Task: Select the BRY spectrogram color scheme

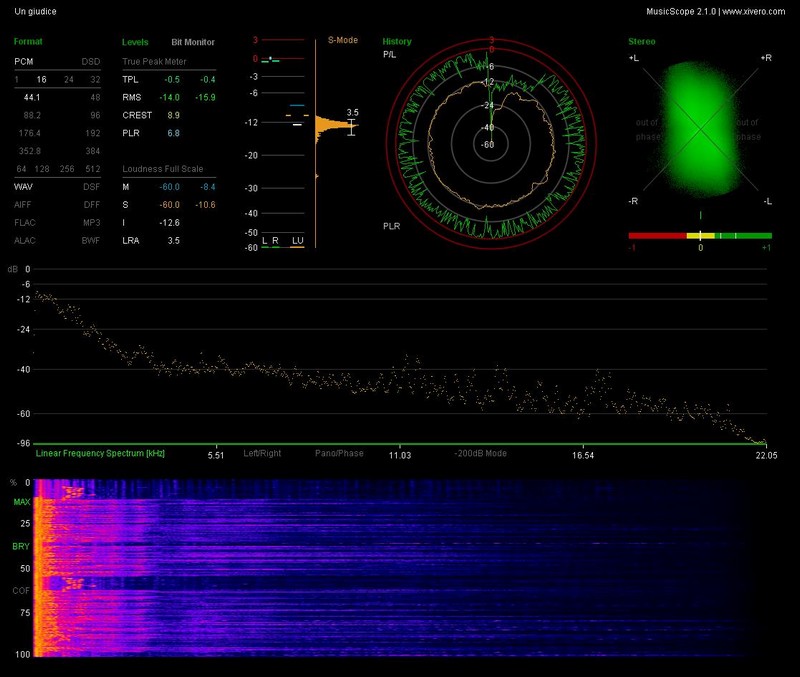Action: click(21, 546)
